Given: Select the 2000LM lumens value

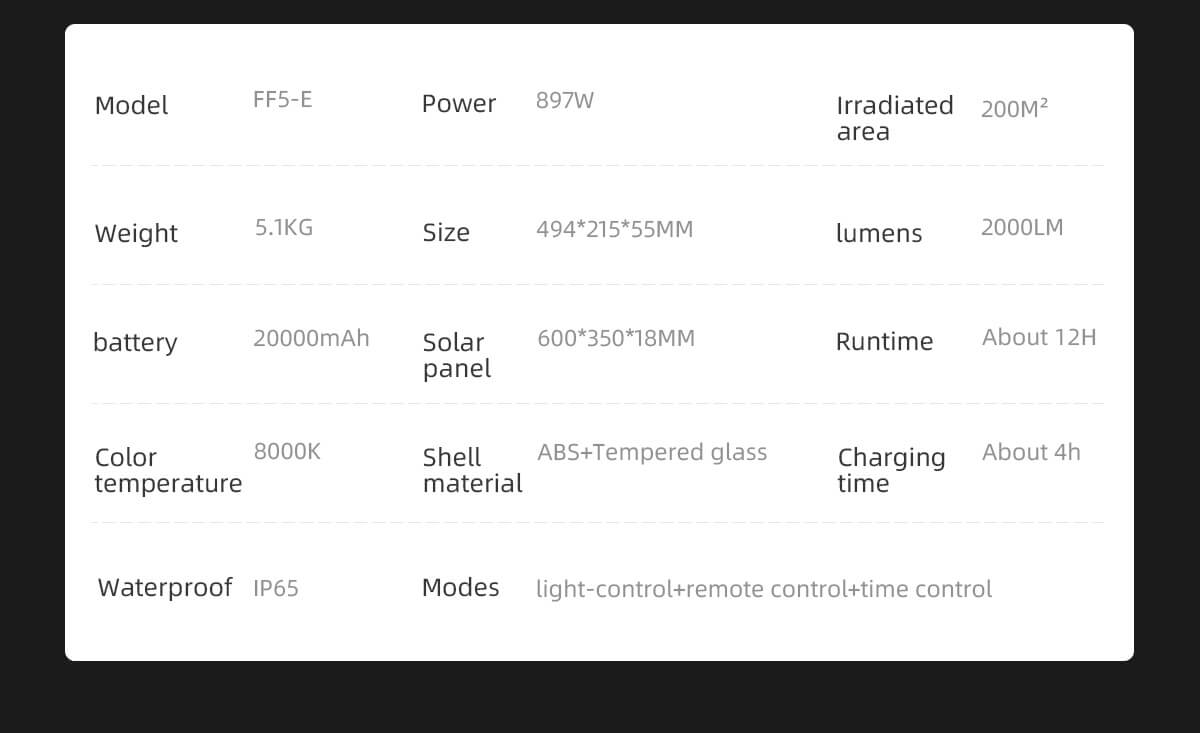Looking at the screenshot, I should point(1021,227).
